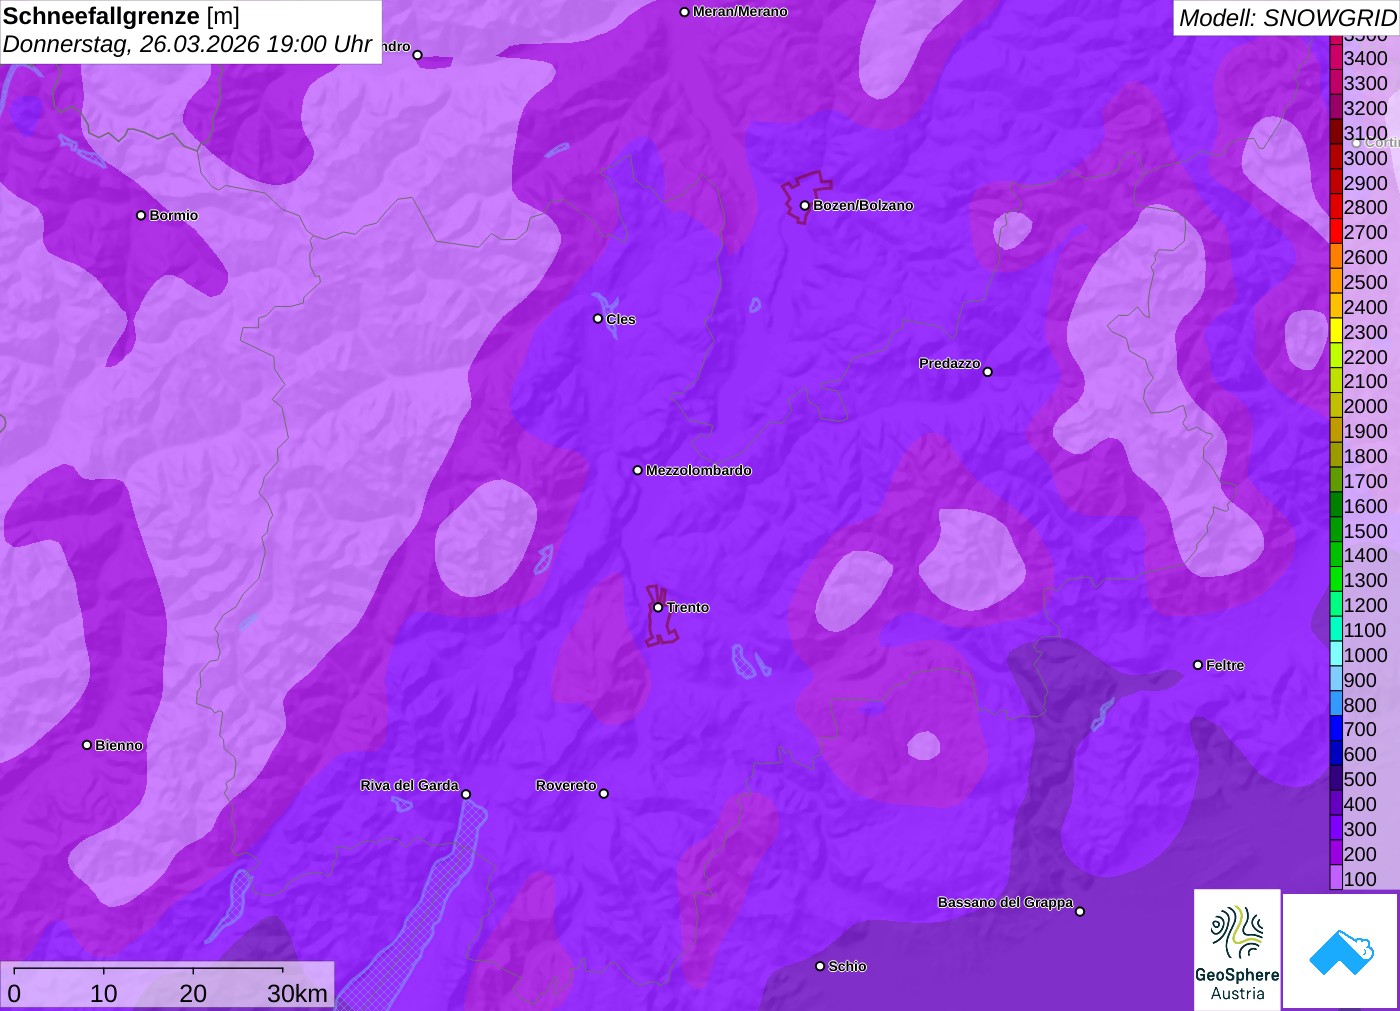Select the 2300 yellow legend swatch
This screenshot has height=1011, width=1400.
(1336, 332)
